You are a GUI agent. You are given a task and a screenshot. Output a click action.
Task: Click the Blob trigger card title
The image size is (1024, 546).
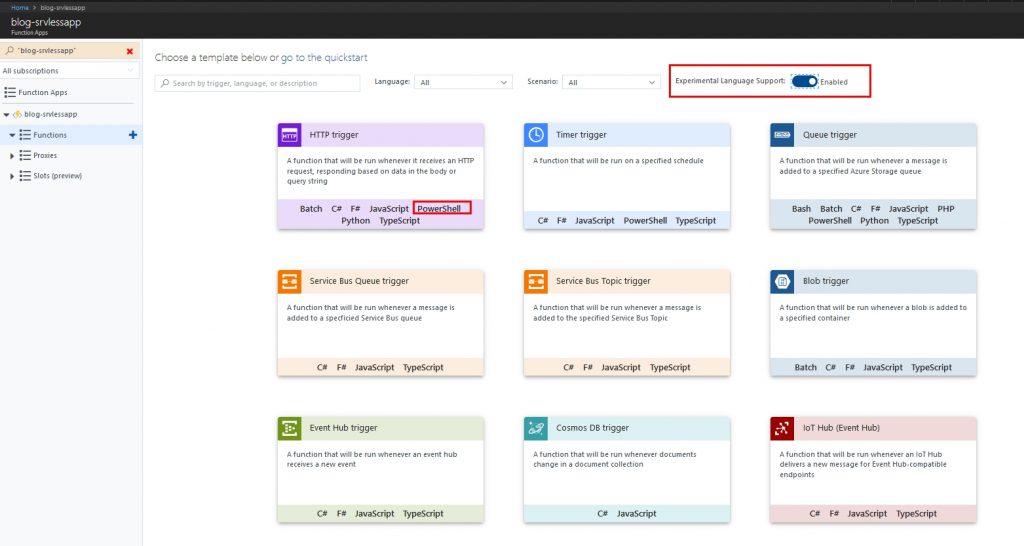(825, 281)
